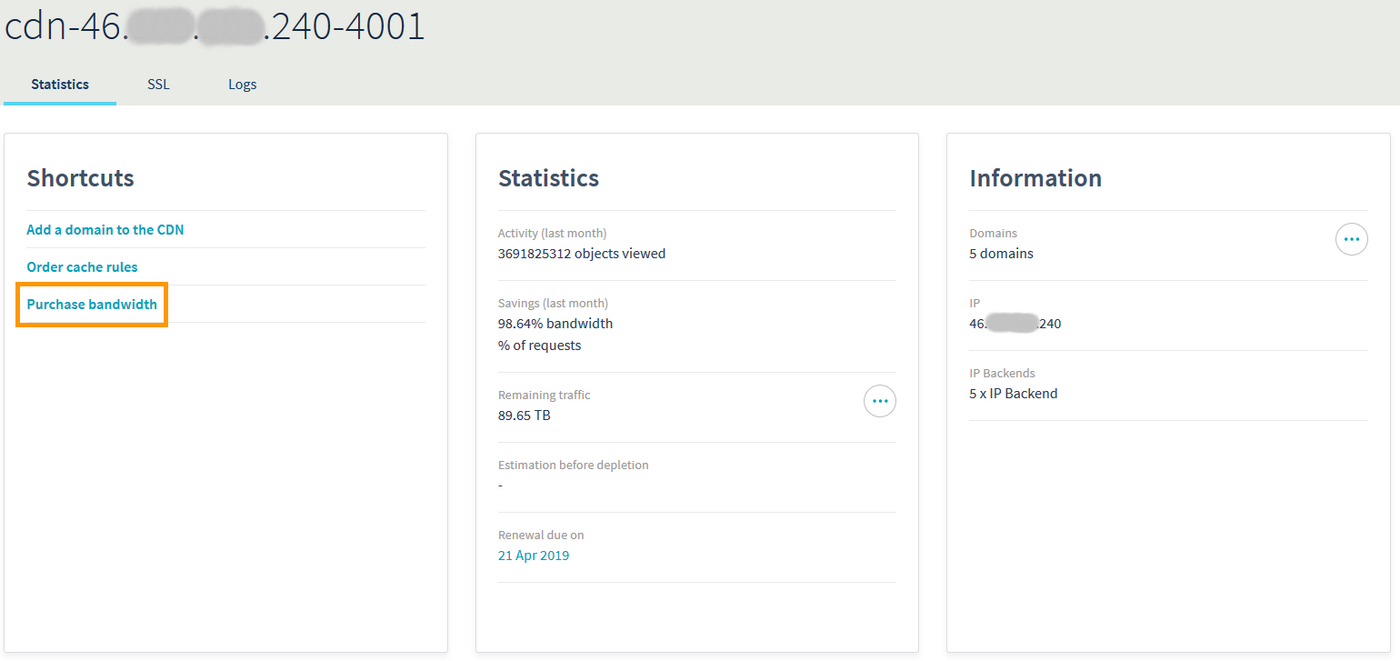Click the 5 x IP Backend entry
The height and width of the screenshot is (661, 1400).
[1013, 394]
